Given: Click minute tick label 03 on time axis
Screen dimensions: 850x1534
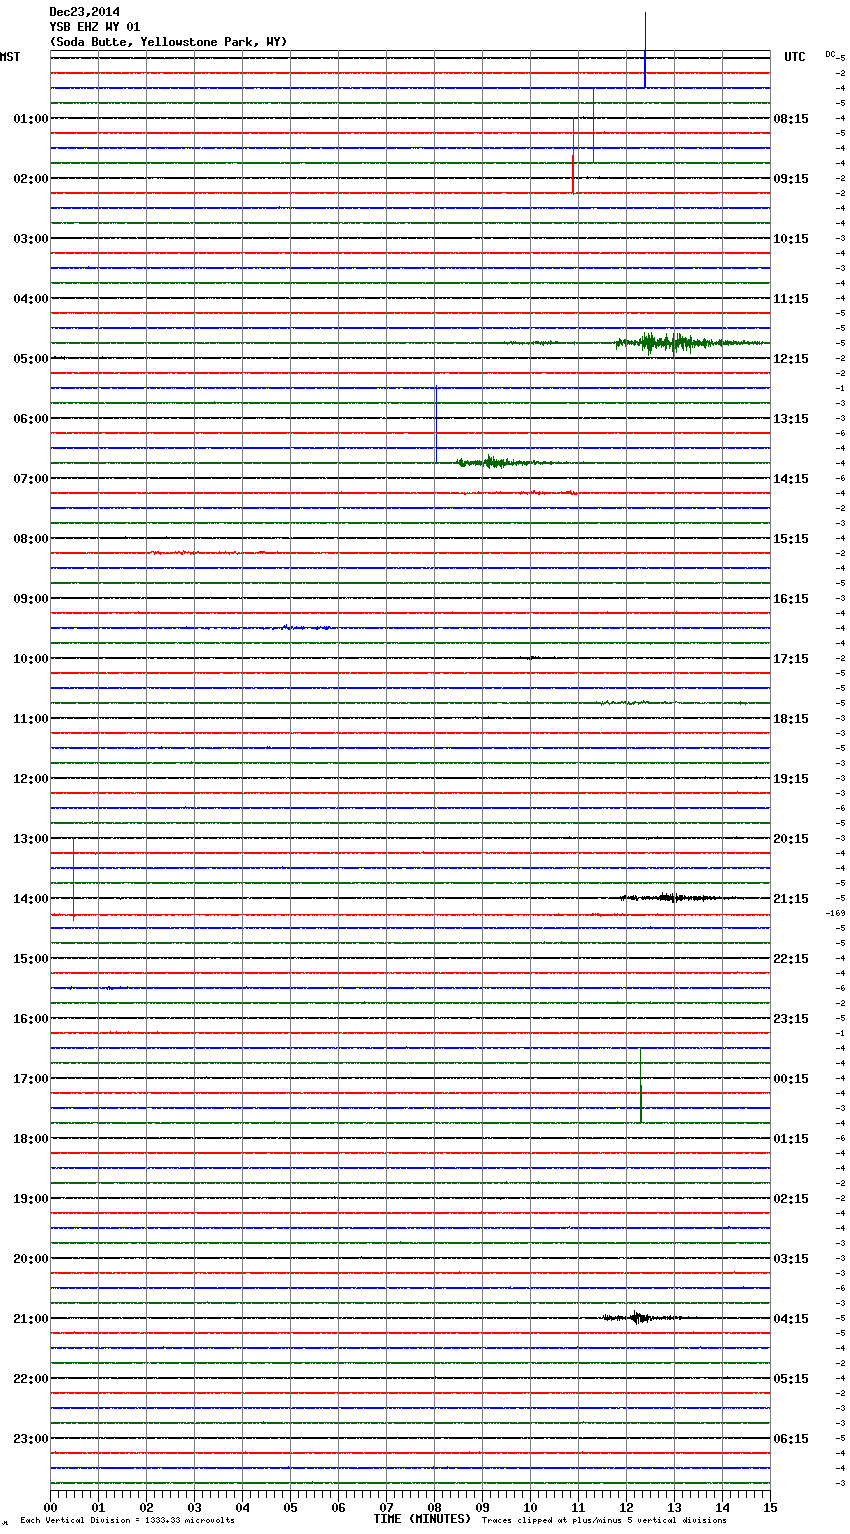Looking at the screenshot, I should (194, 1507).
